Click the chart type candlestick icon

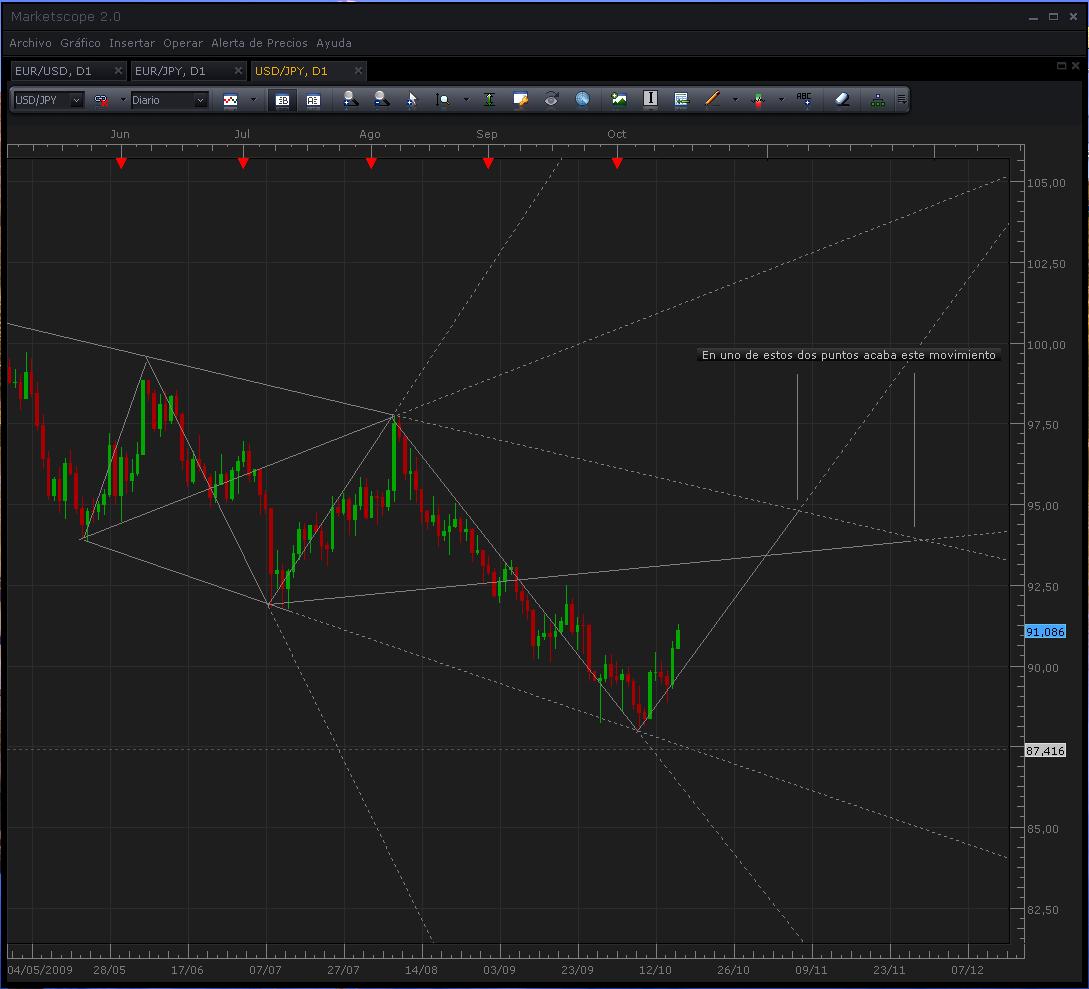[x=231, y=100]
